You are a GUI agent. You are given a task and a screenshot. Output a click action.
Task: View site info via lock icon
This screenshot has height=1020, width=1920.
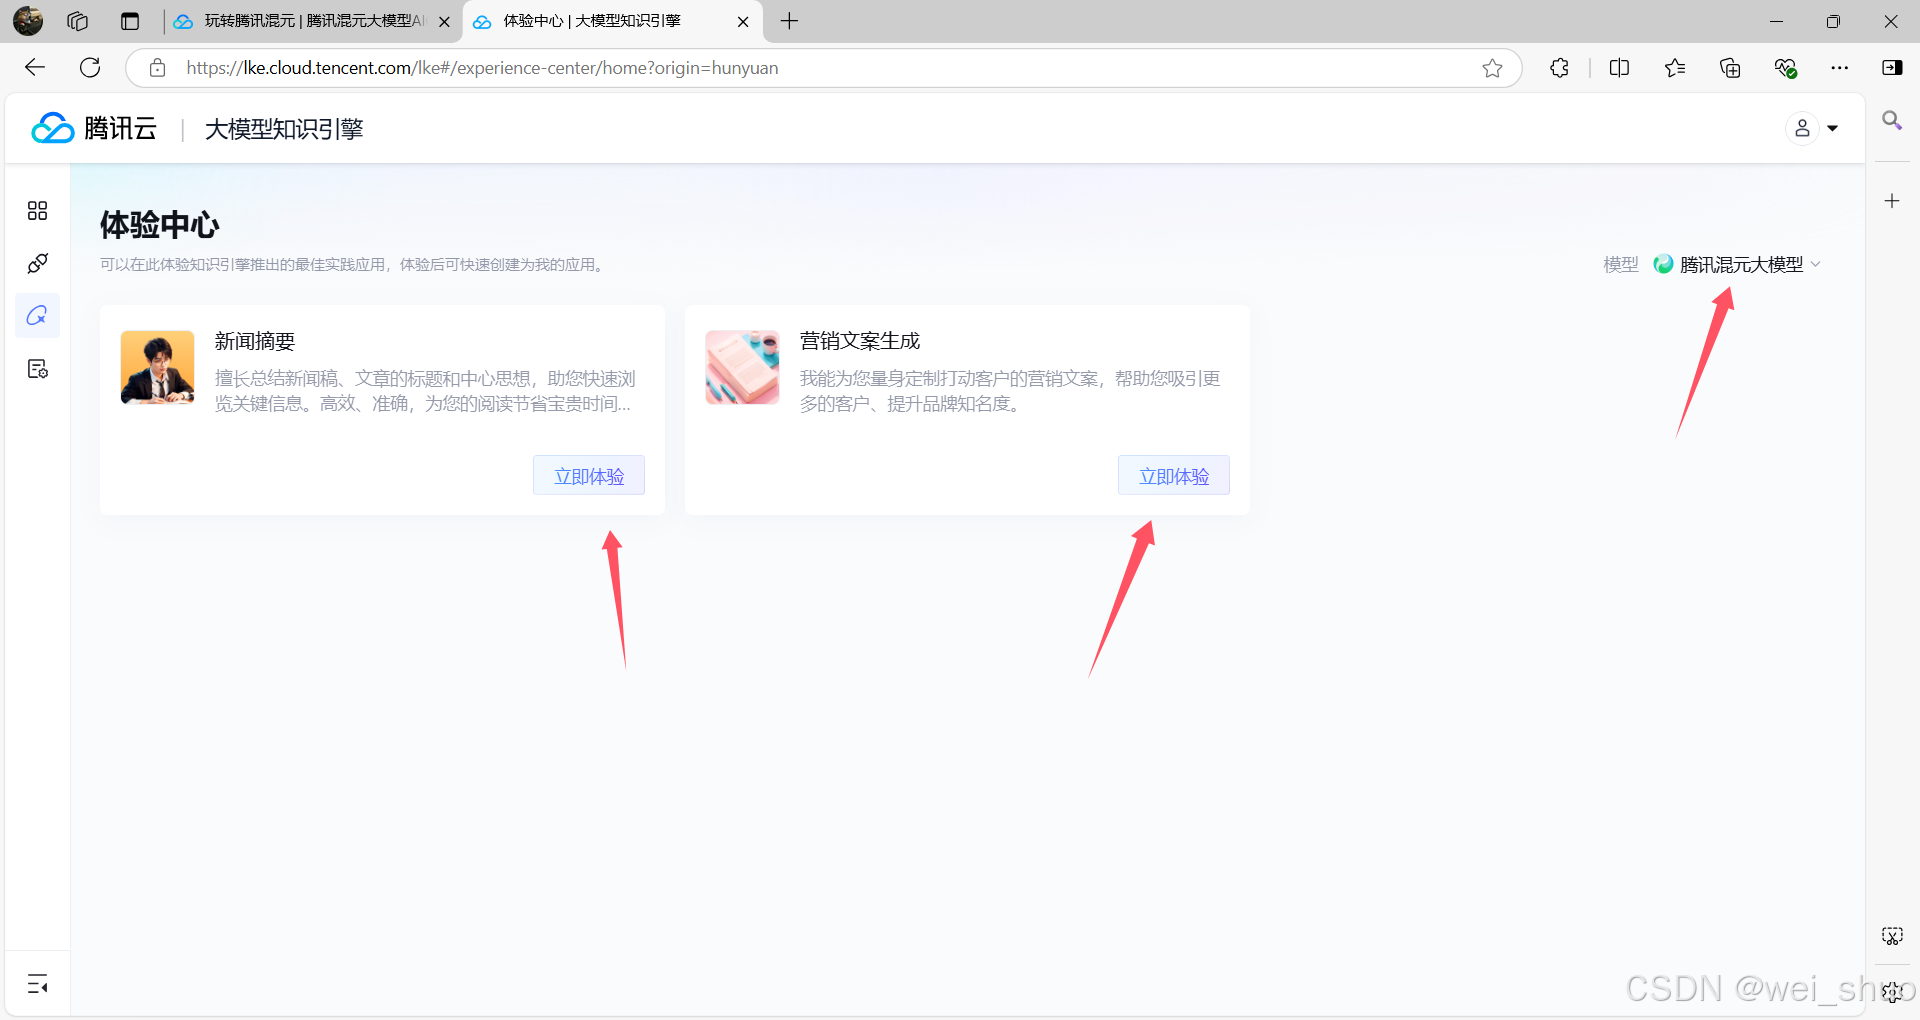157,68
